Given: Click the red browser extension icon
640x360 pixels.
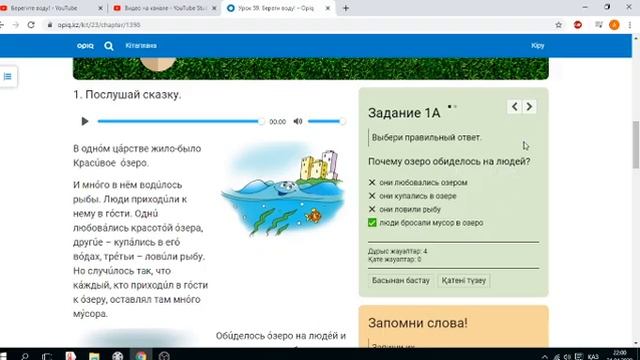Looking at the screenshot, I should pyautogui.click(x=578, y=25).
